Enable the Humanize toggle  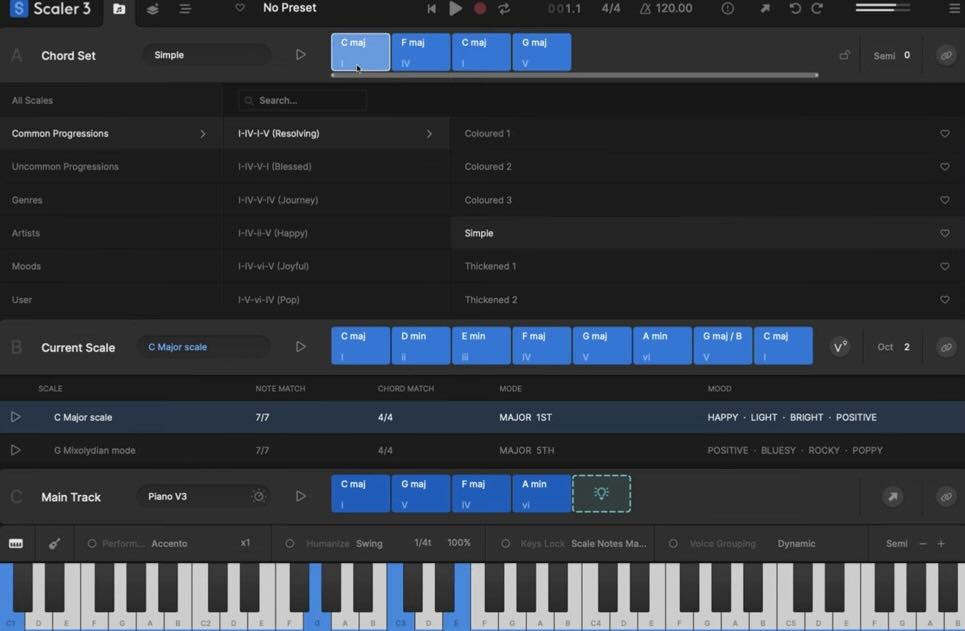click(x=290, y=544)
